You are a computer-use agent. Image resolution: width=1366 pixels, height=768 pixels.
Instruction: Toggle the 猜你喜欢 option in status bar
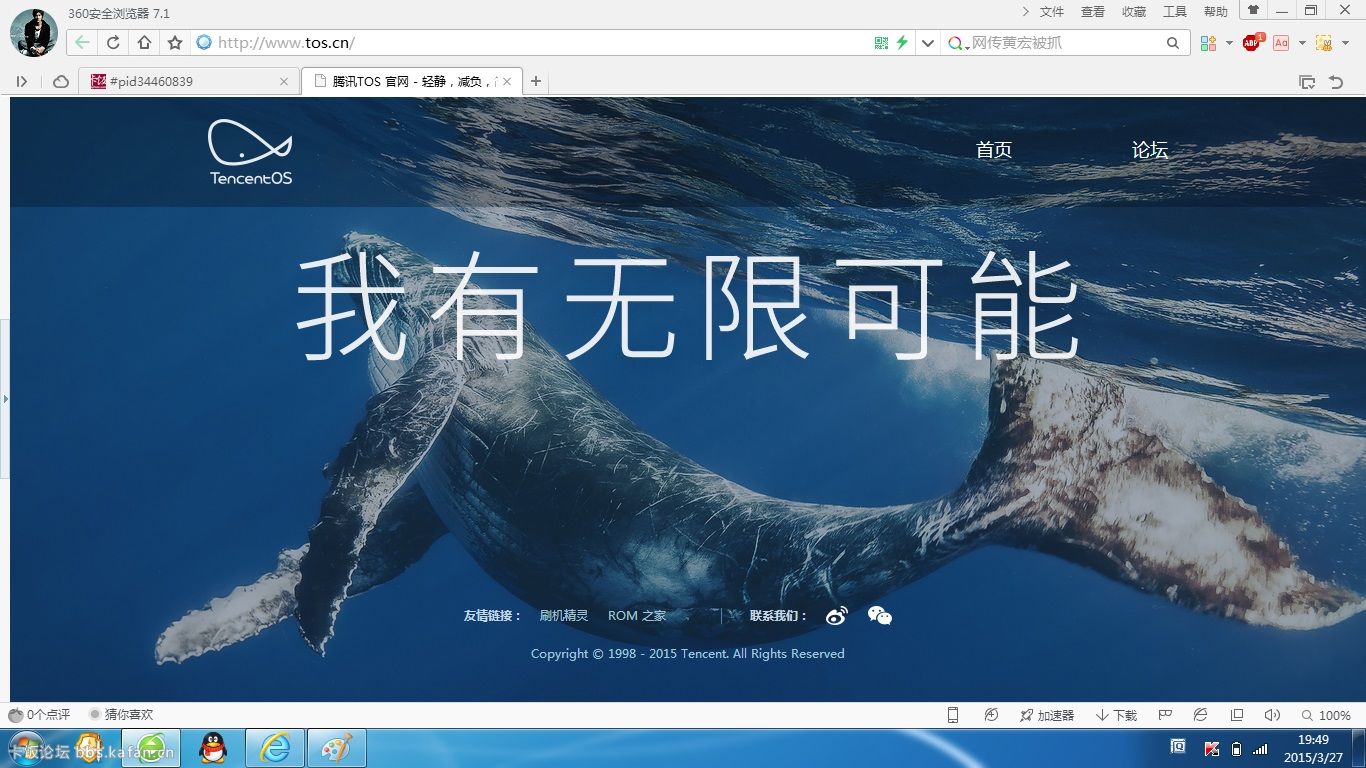pyautogui.click(x=121, y=715)
